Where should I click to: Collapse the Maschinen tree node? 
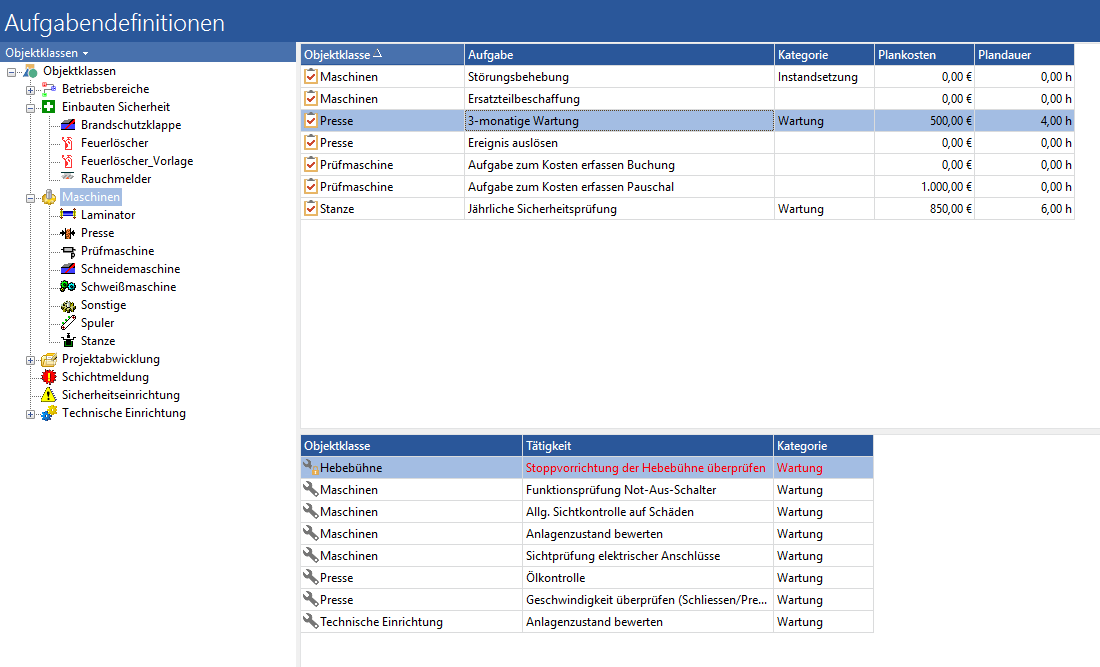click(30, 198)
